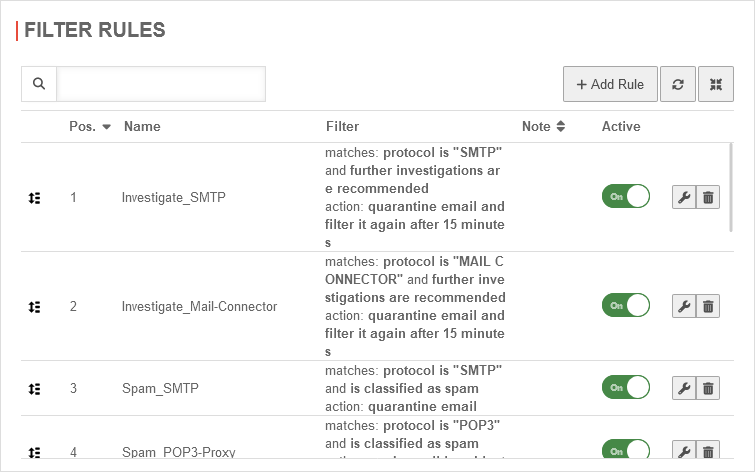Click the search magnifier icon
755x472 pixels.
click(x=39, y=85)
